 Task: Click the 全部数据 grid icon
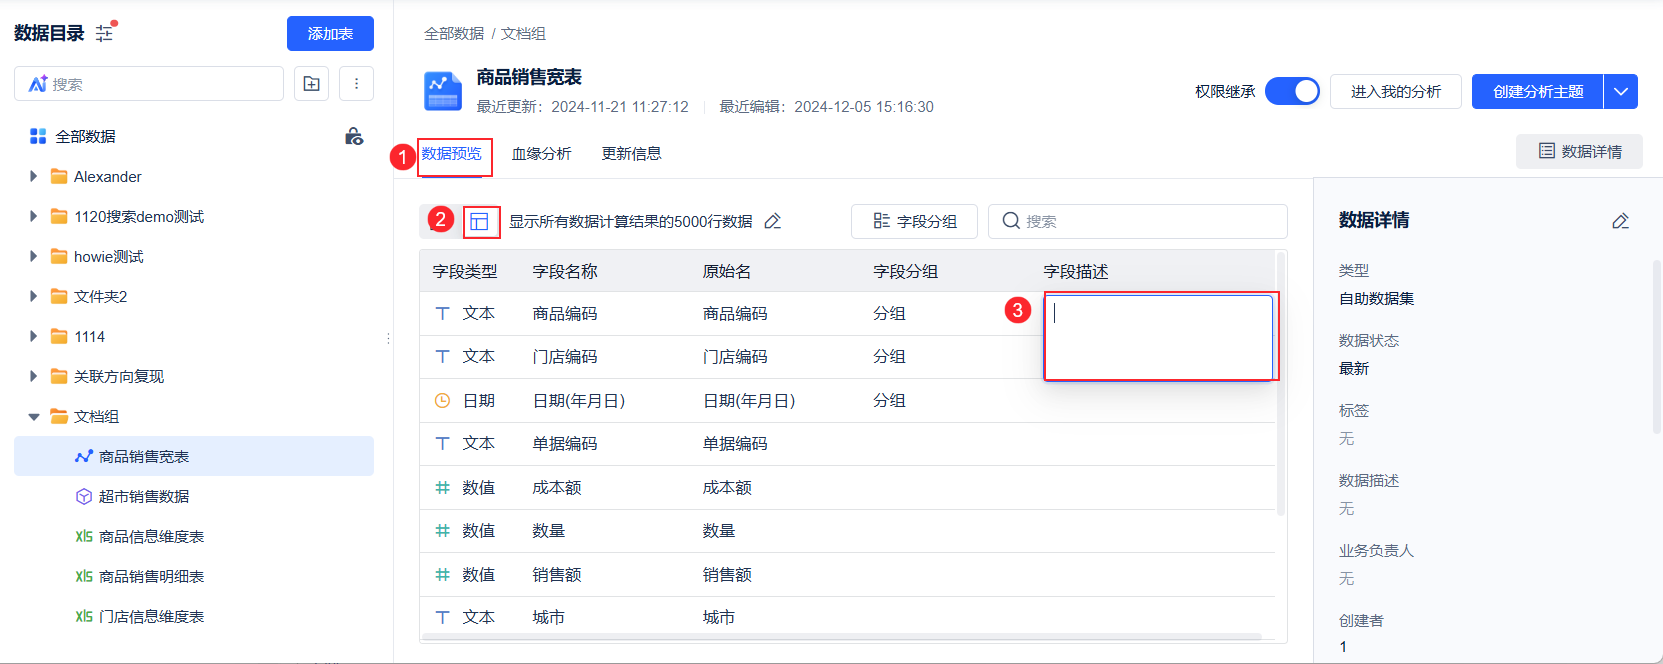[x=38, y=136]
